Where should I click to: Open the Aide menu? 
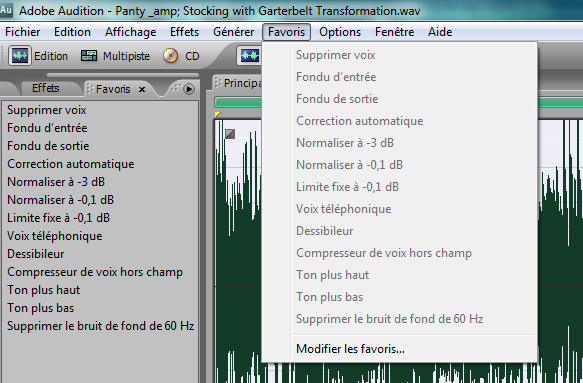(440, 32)
